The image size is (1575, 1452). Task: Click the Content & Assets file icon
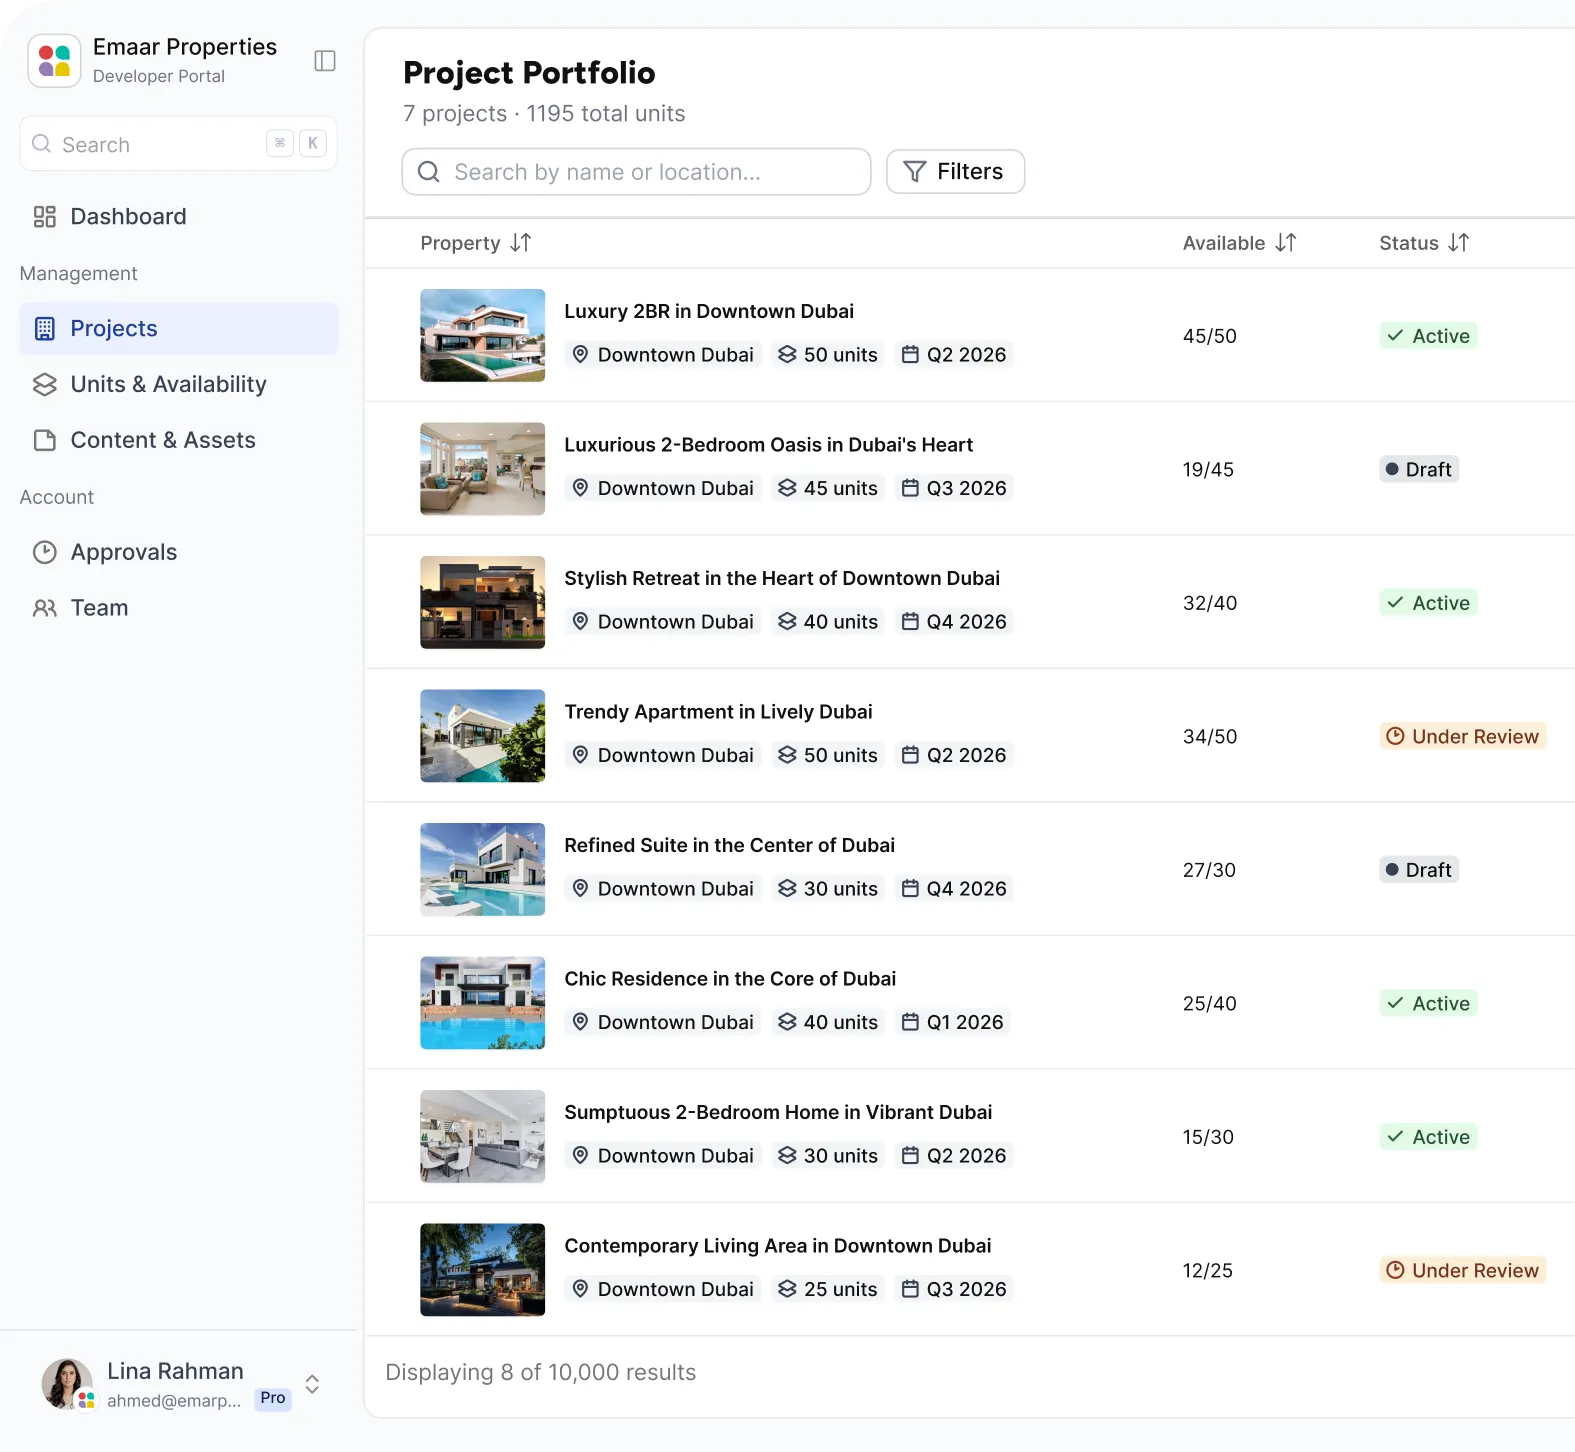point(45,441)
